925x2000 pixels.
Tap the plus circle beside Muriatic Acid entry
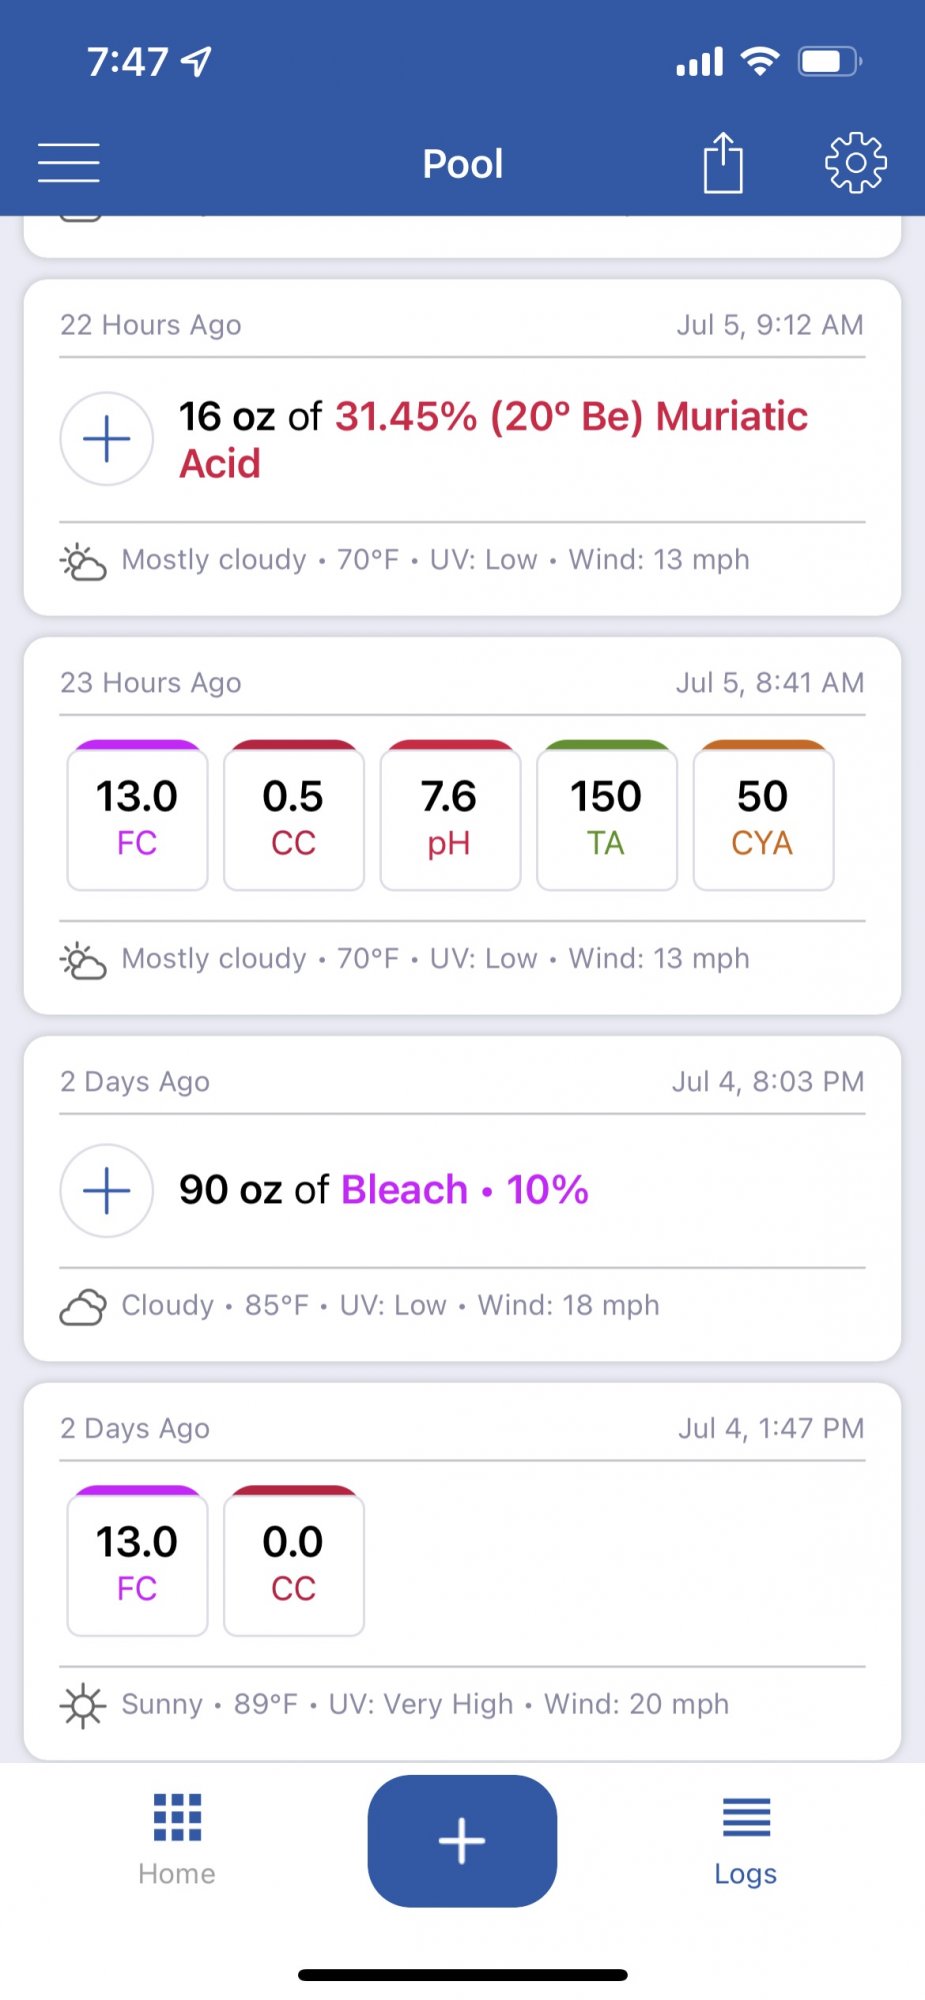(107, 439)
